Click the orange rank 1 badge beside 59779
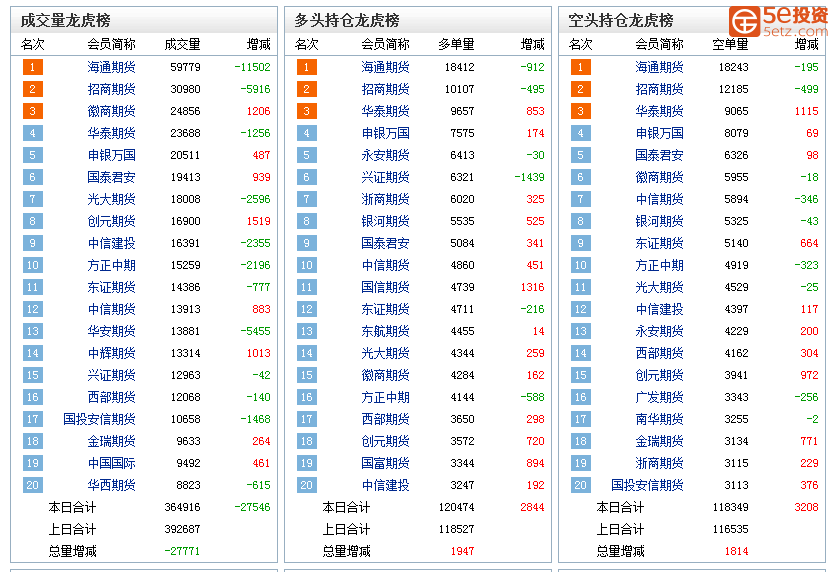 click(x=33, y=67)
